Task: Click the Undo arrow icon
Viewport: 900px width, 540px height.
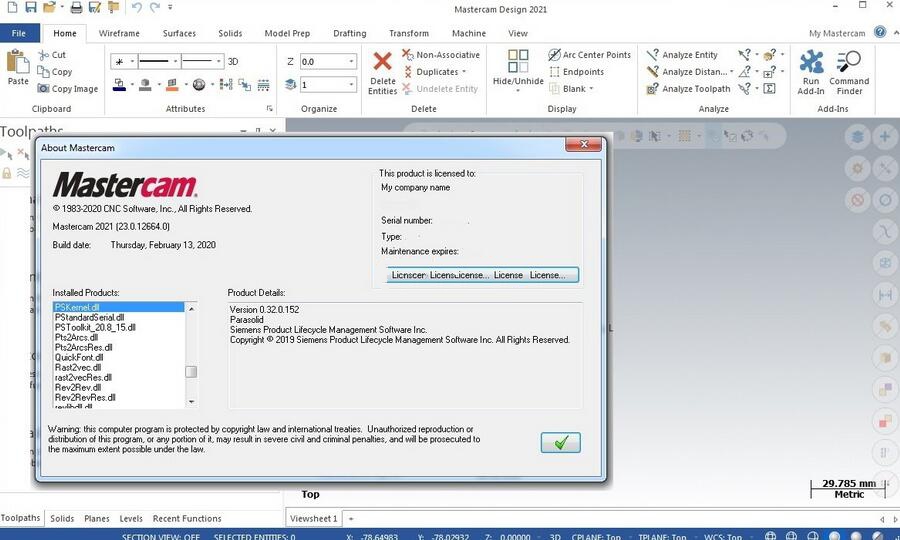Action: pos(137,7)
